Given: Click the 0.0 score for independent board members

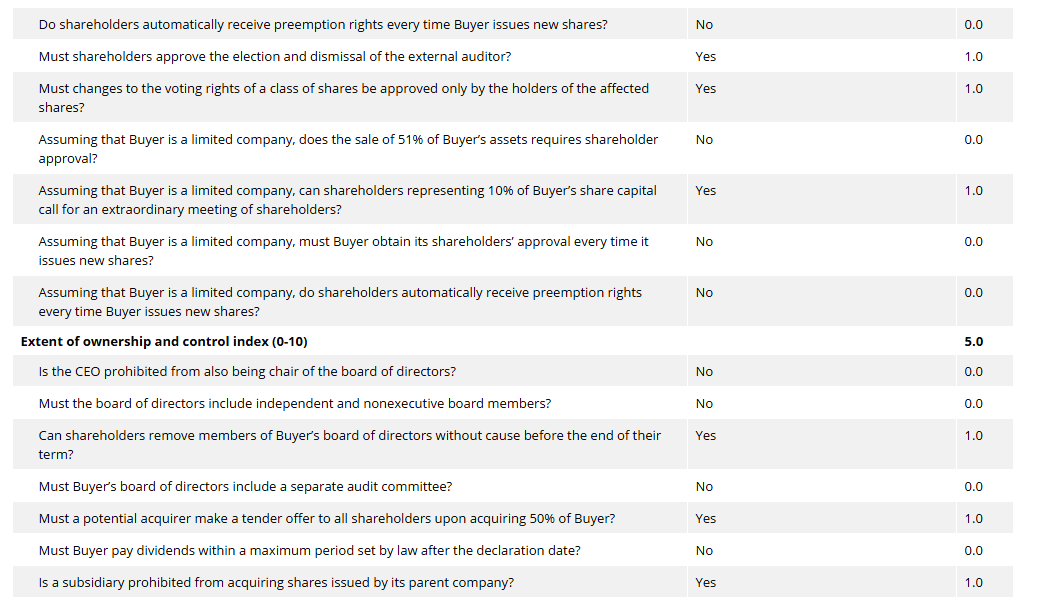Looking at the screenshot, I should [973, 403].
